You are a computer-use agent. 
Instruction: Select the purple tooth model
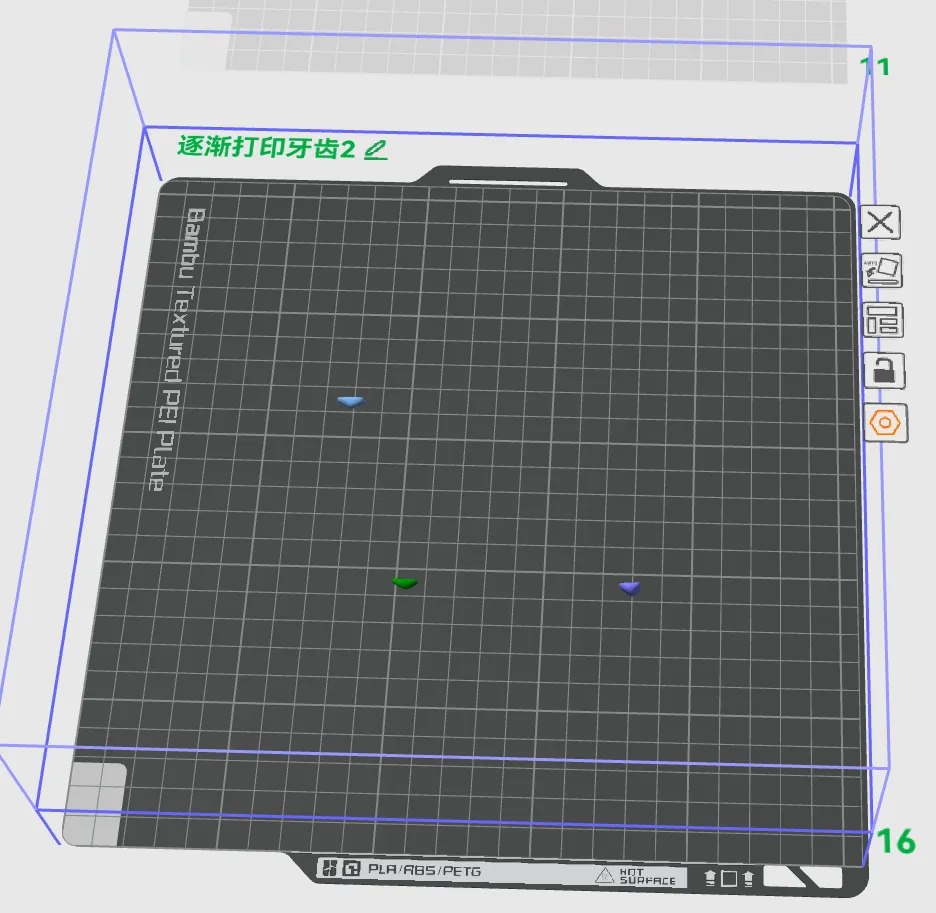coord(629,587)
